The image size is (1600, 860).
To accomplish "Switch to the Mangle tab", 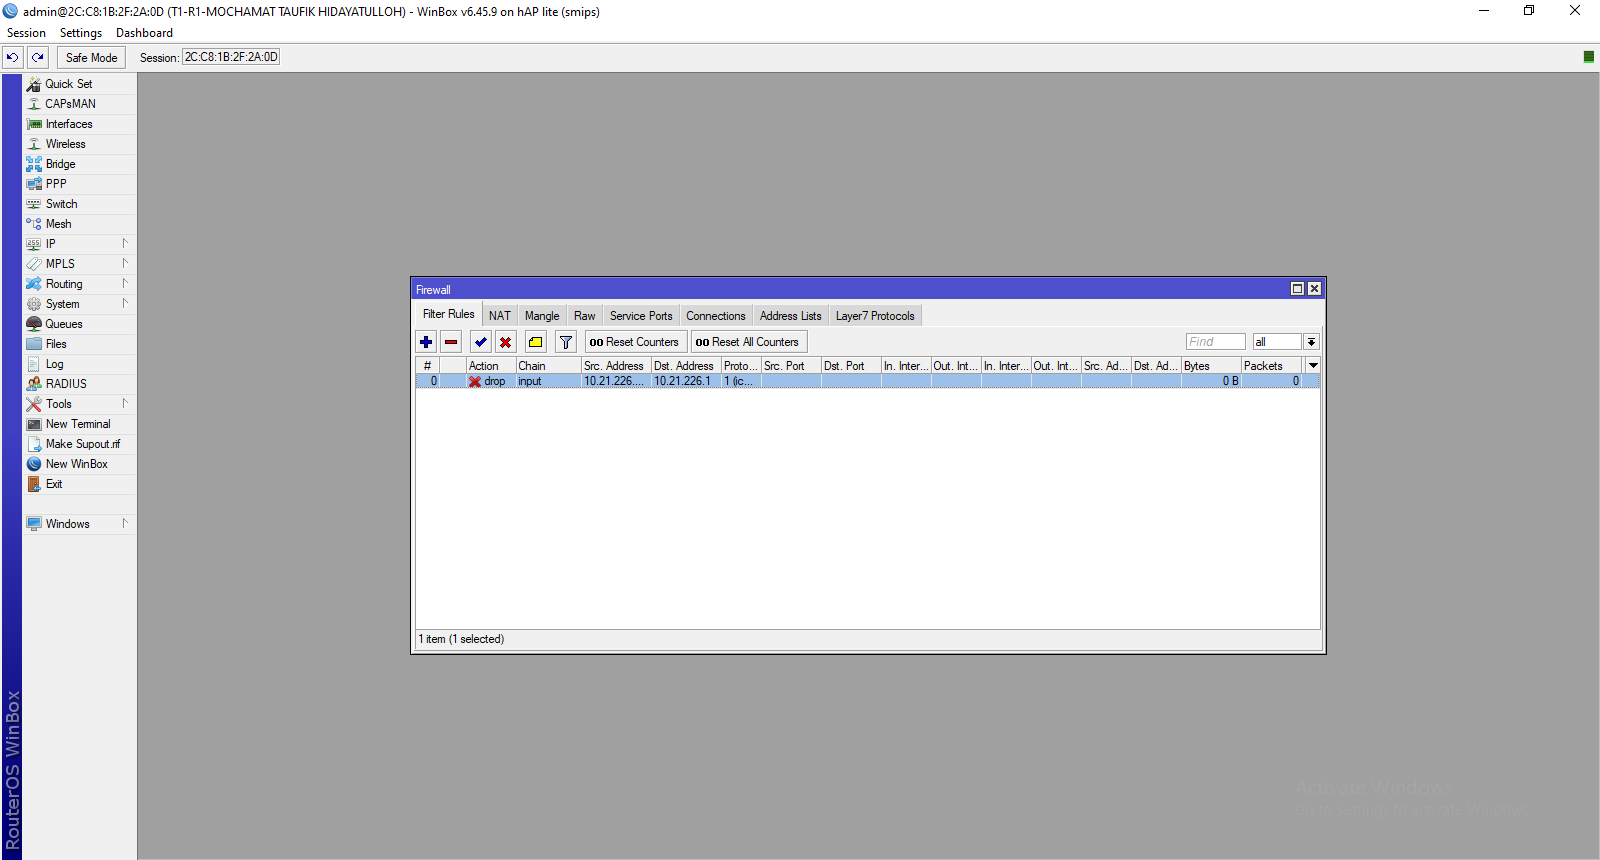I will [542, 316].
